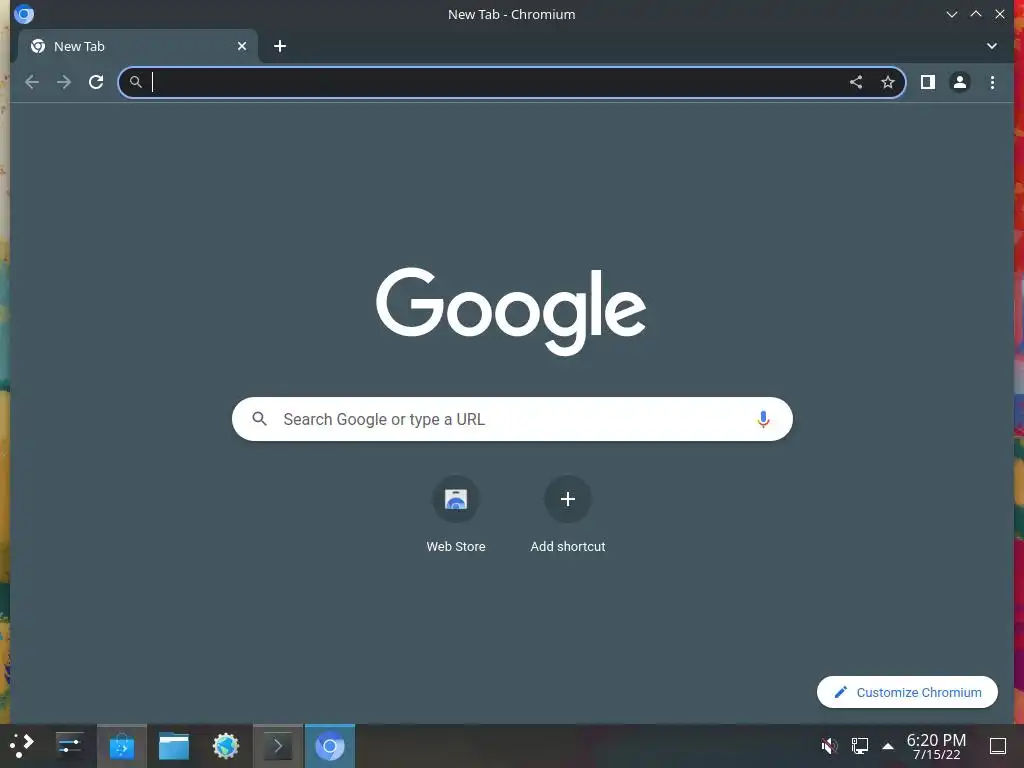Open the file manager folder icon

tap(174, 746)
